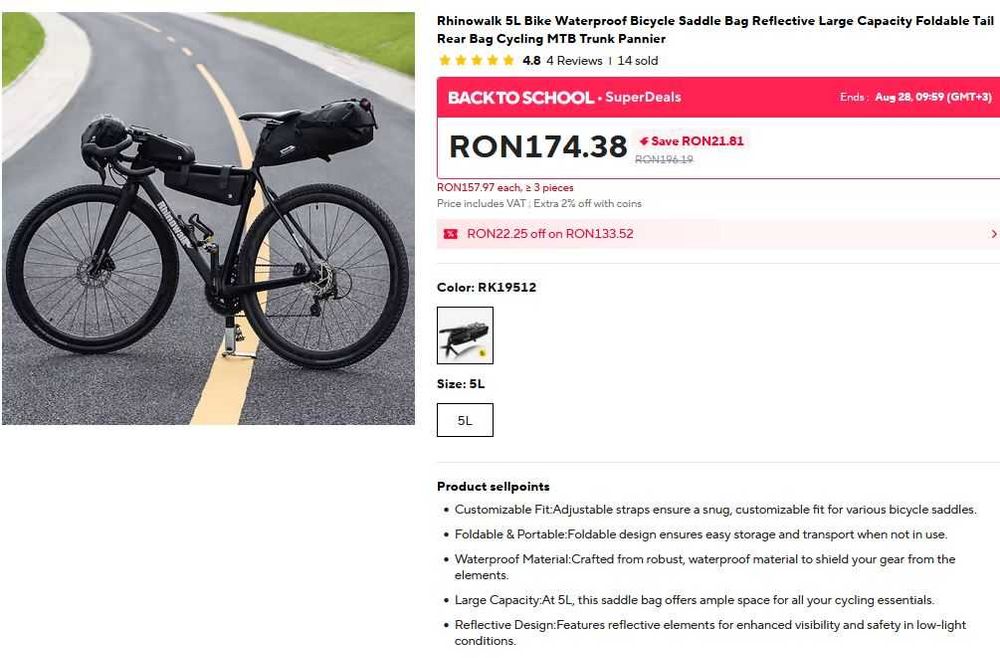
Task: Click the Product sellpoints heading
Action: tap(493, 487)
